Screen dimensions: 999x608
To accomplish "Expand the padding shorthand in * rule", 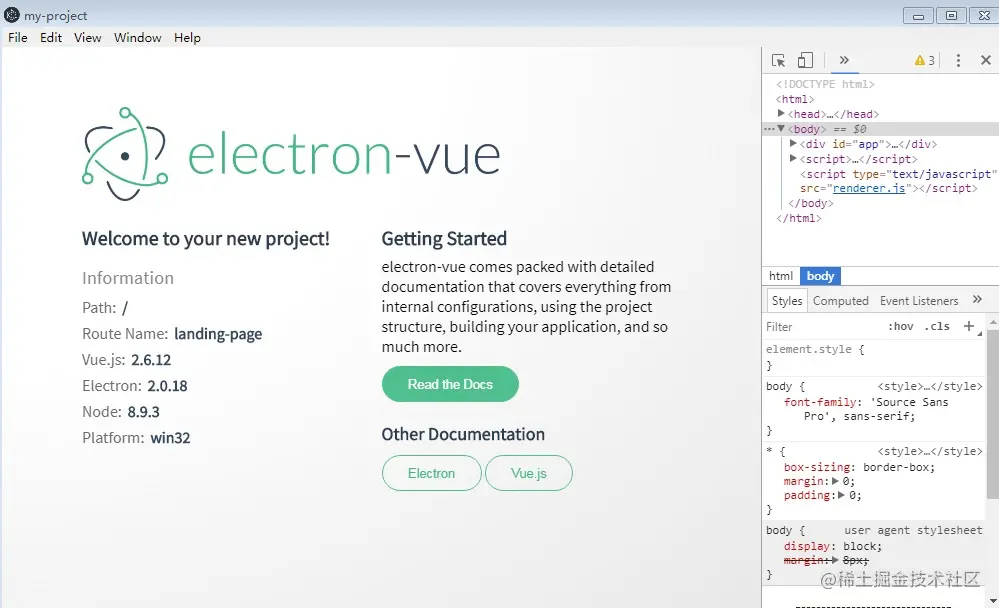I will click(x=841, y=495).
